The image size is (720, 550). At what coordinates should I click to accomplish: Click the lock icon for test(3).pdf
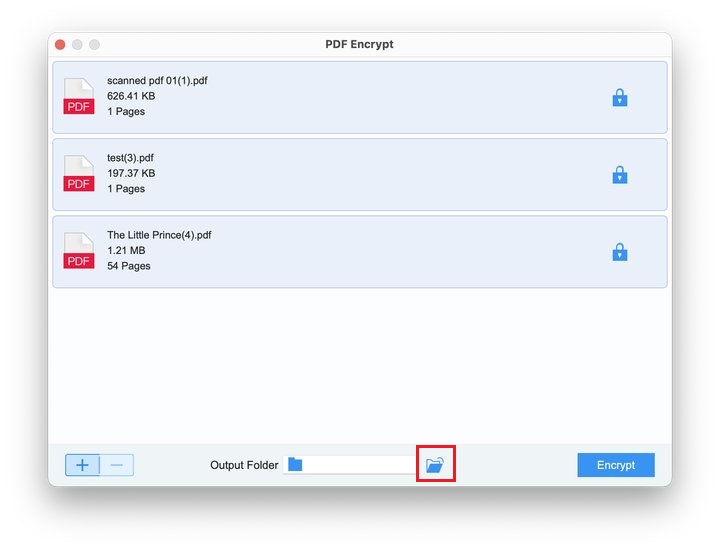click(x=619, y=174)
